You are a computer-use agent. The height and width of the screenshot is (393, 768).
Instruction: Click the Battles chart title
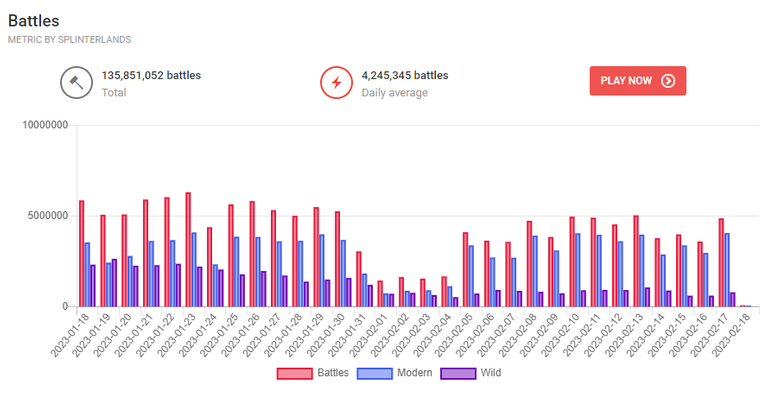(x=34, y=21)
